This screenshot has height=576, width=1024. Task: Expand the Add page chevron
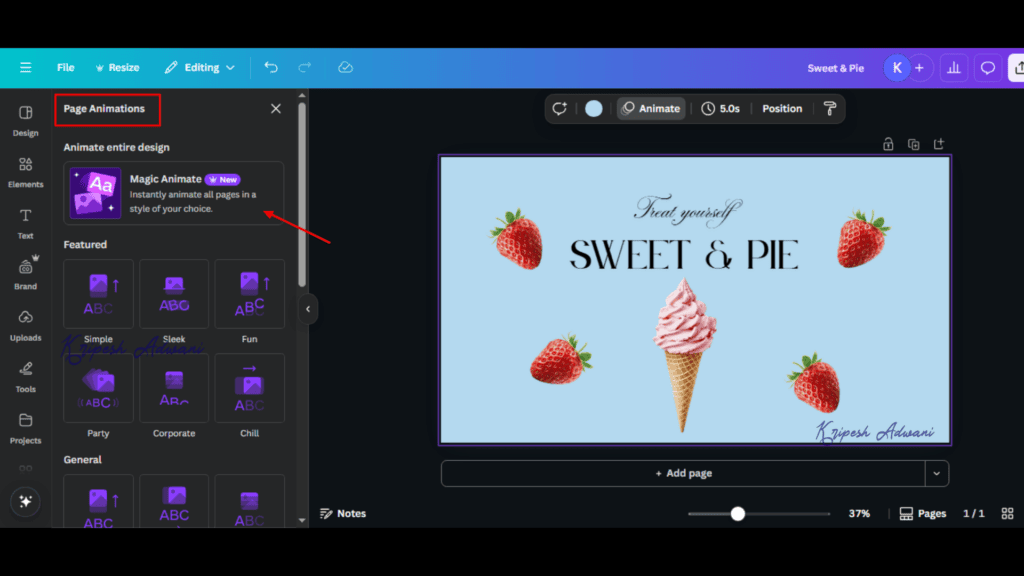coord(936,473)
